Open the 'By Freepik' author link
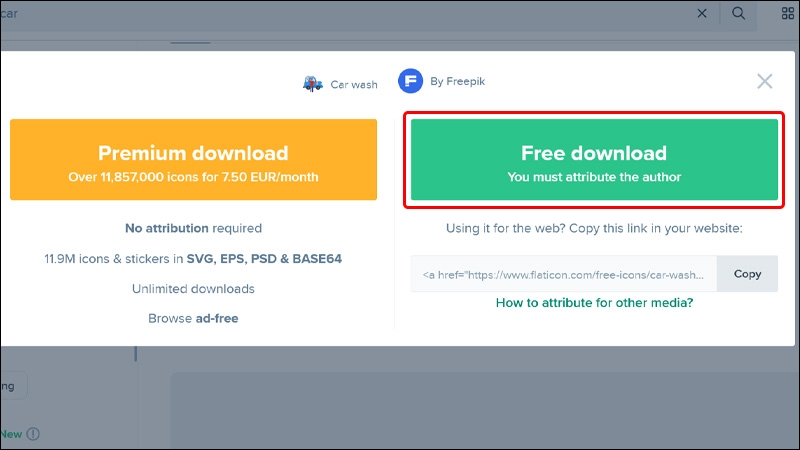This screenshot has width=800, height=450. [457, 82]
